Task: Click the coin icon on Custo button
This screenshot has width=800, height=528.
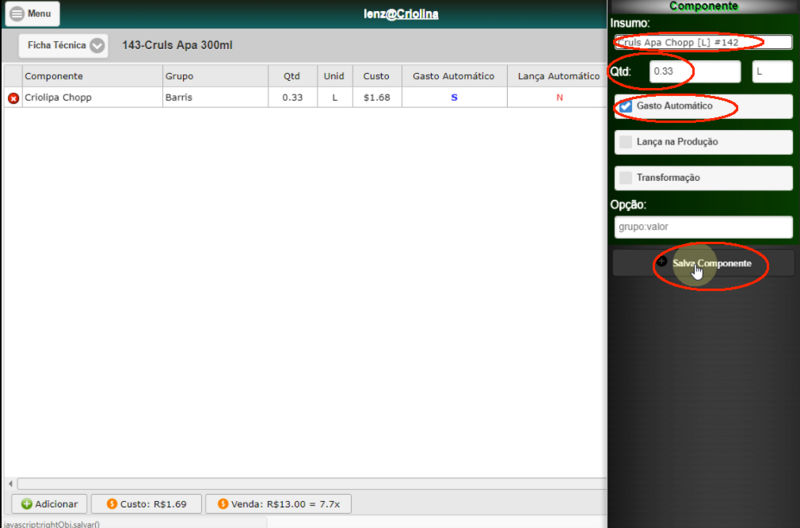Action: click(x=112, y=504)
